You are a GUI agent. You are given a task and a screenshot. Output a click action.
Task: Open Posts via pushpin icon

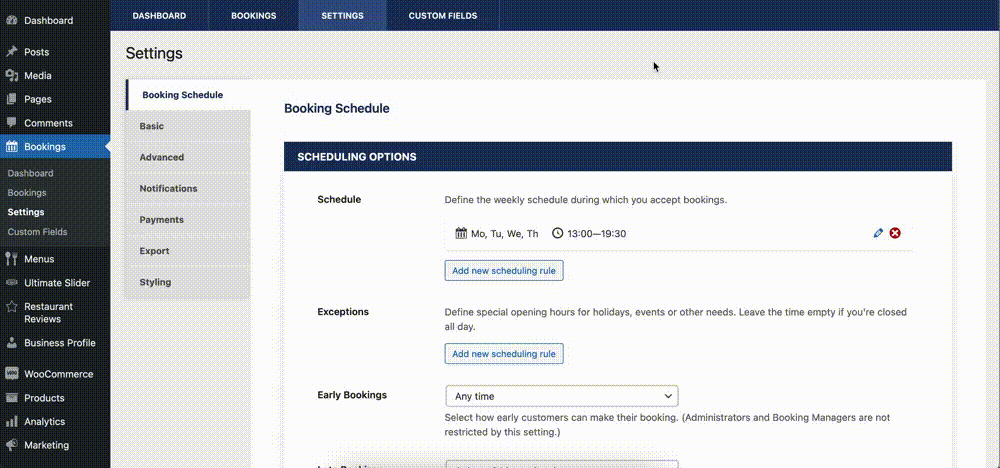pyautogui.click(x=11, y=52)
